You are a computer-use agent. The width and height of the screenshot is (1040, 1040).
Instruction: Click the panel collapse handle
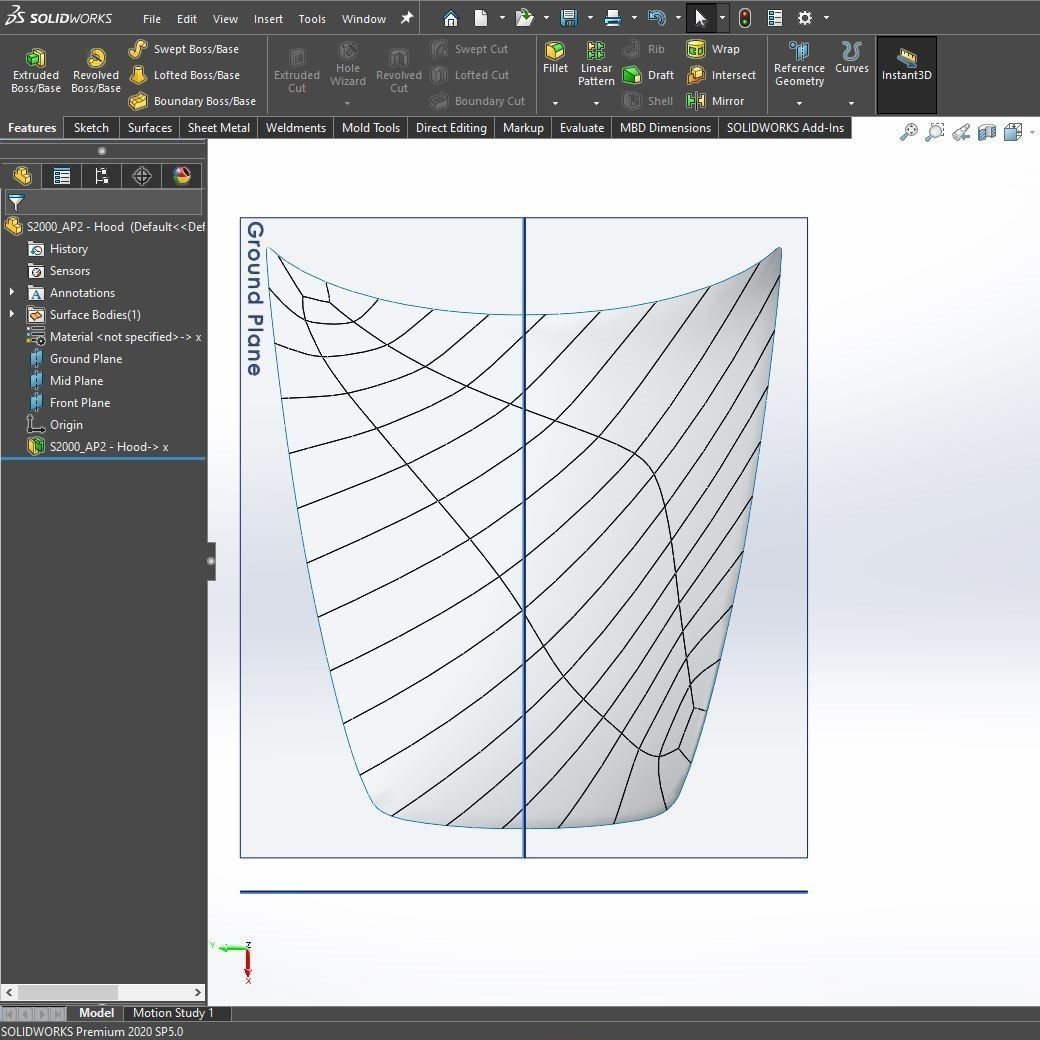(x=211, y=561)
